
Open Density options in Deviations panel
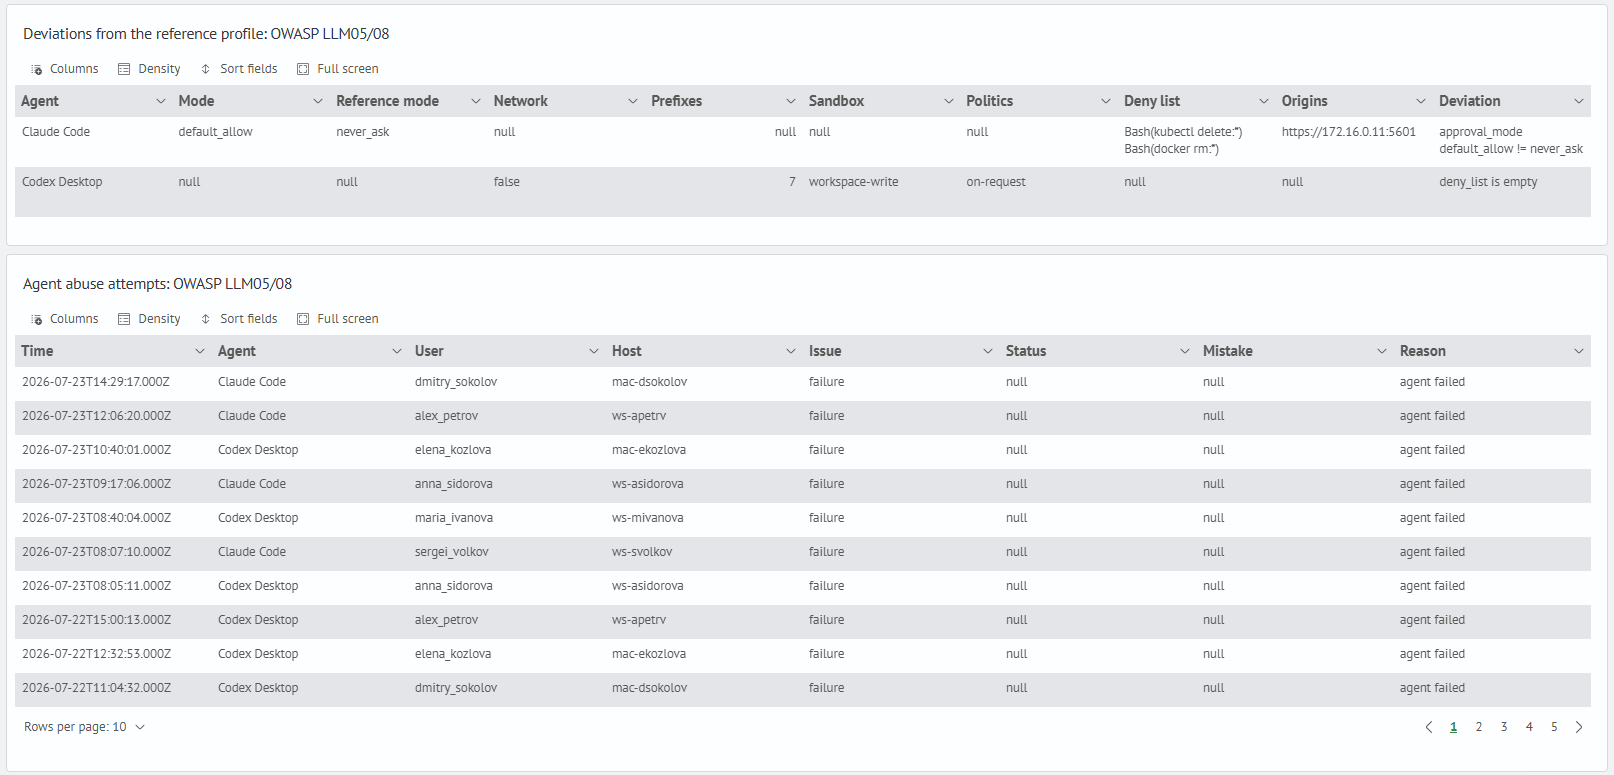149,69
